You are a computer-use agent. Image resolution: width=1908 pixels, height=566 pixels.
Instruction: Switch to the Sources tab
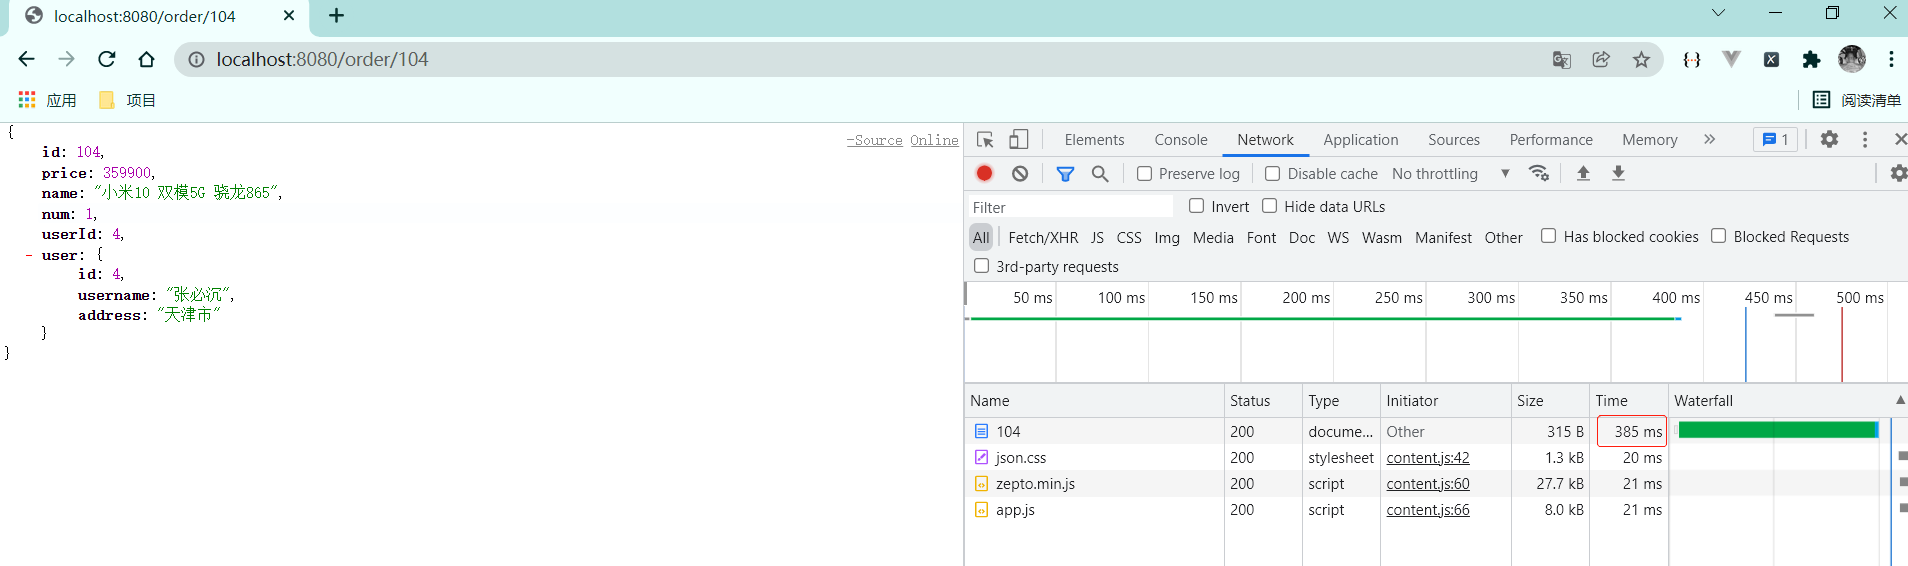(x=1454, y=140)
